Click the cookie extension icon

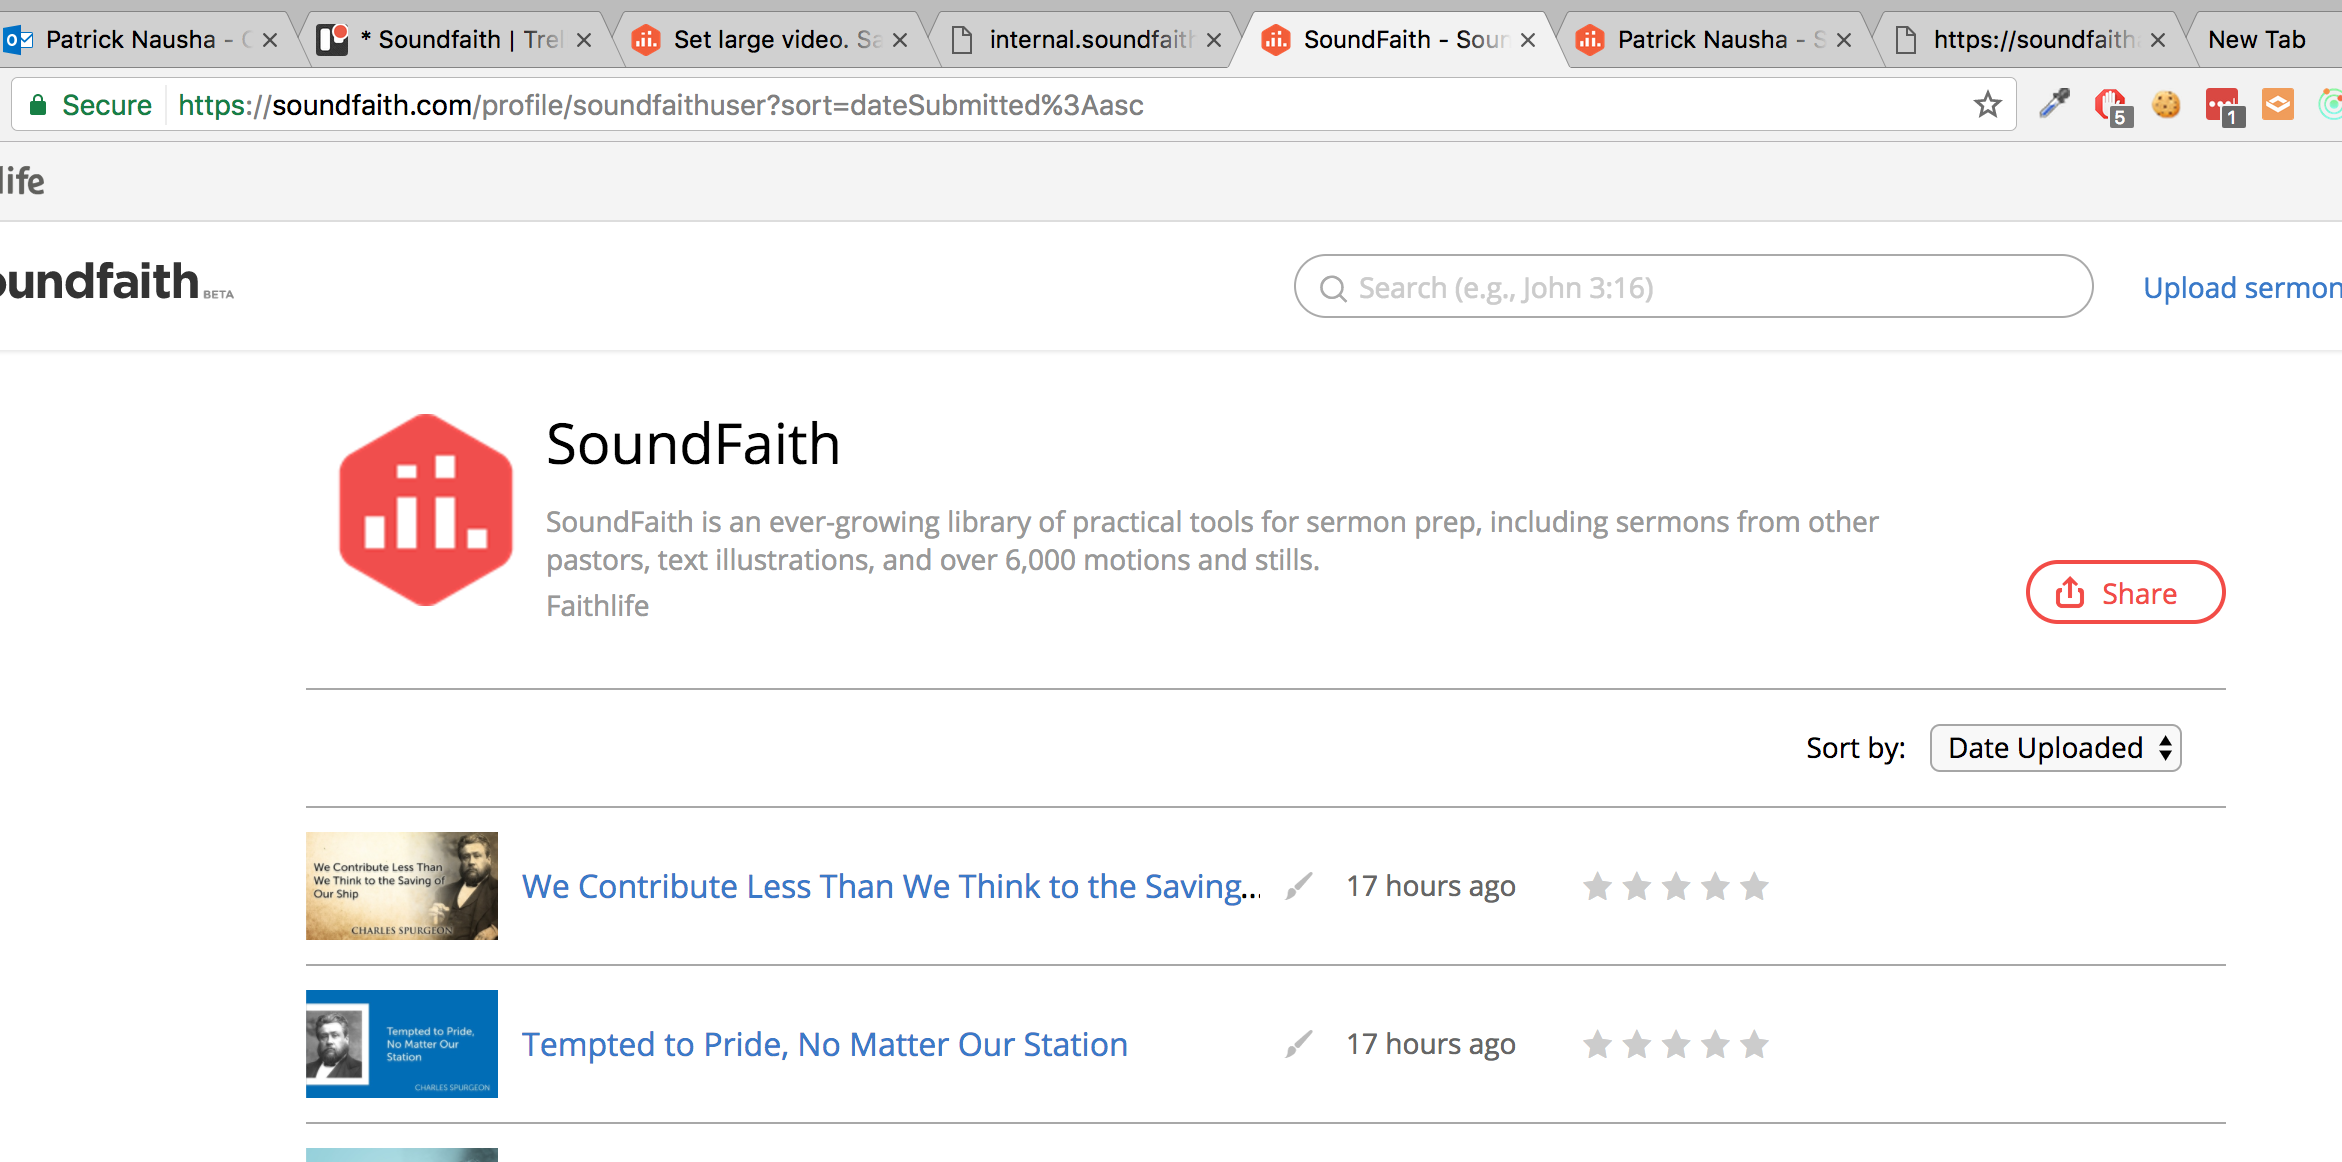(x=2166, y=104)
